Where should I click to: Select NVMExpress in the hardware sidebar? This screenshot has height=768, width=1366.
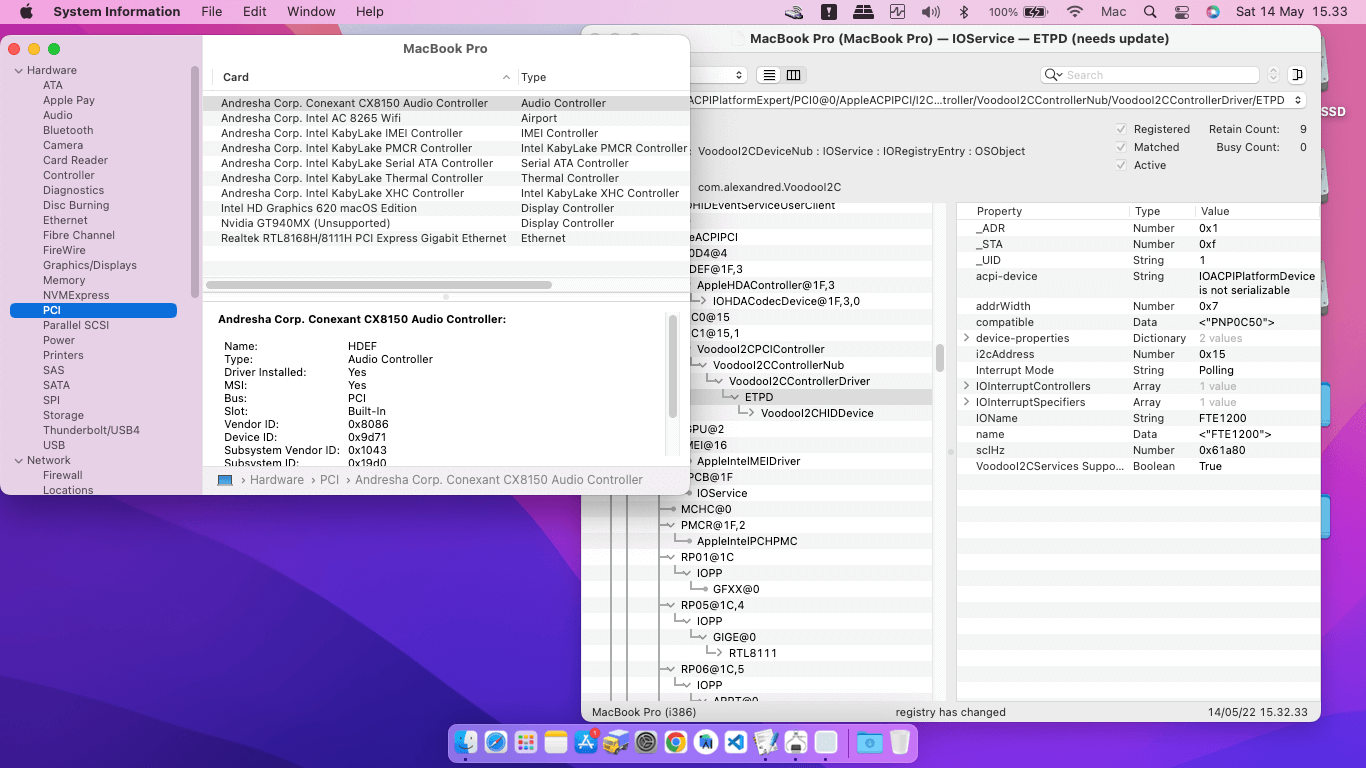pos(76,295)
